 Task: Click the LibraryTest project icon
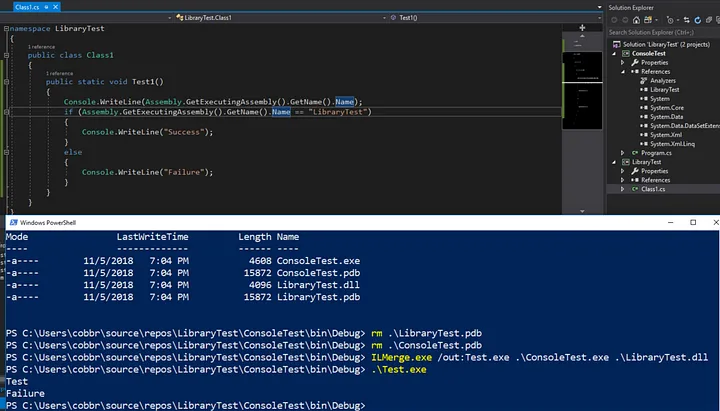625,162
